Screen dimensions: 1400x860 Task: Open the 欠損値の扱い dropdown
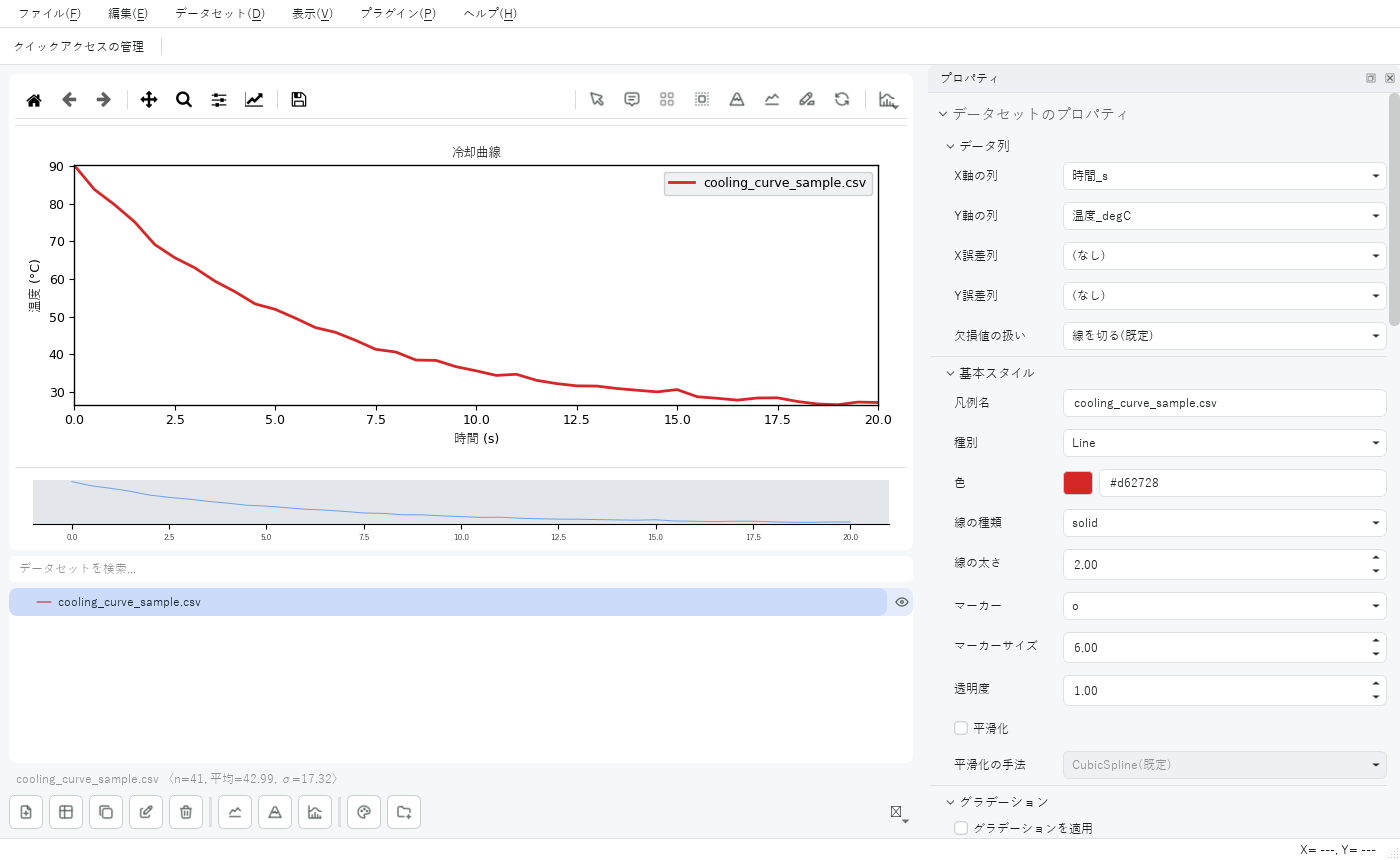click(x=1225, y=336)
